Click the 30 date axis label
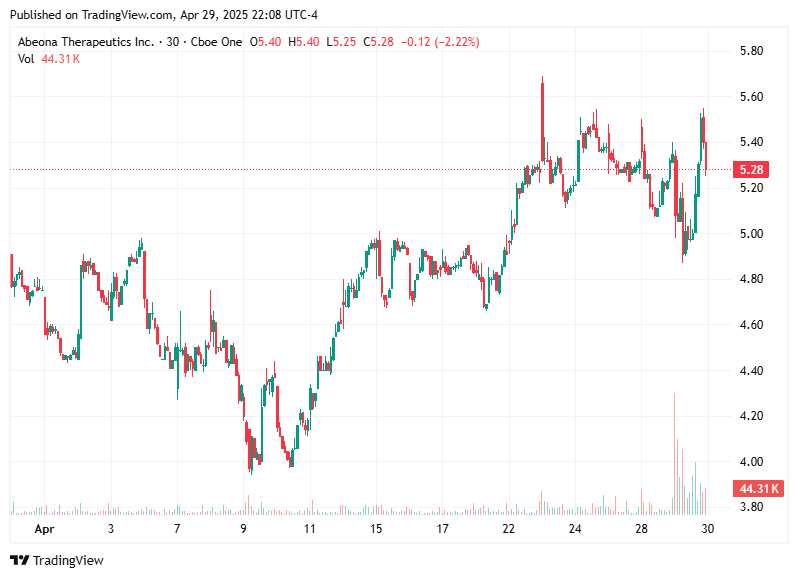 (707, 529)
